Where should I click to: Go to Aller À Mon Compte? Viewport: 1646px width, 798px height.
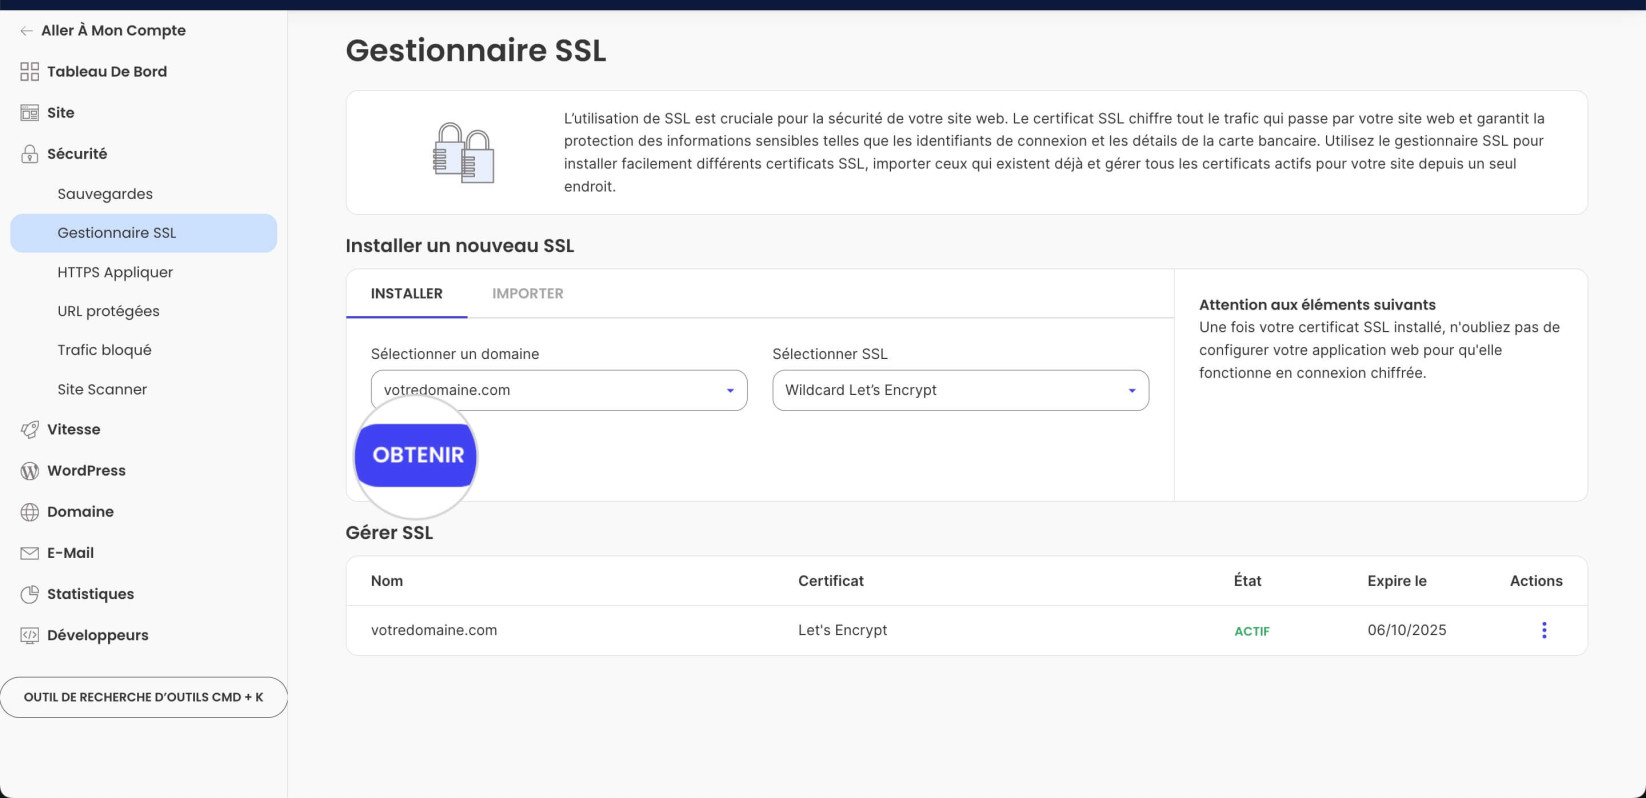(x=113, y=31)
